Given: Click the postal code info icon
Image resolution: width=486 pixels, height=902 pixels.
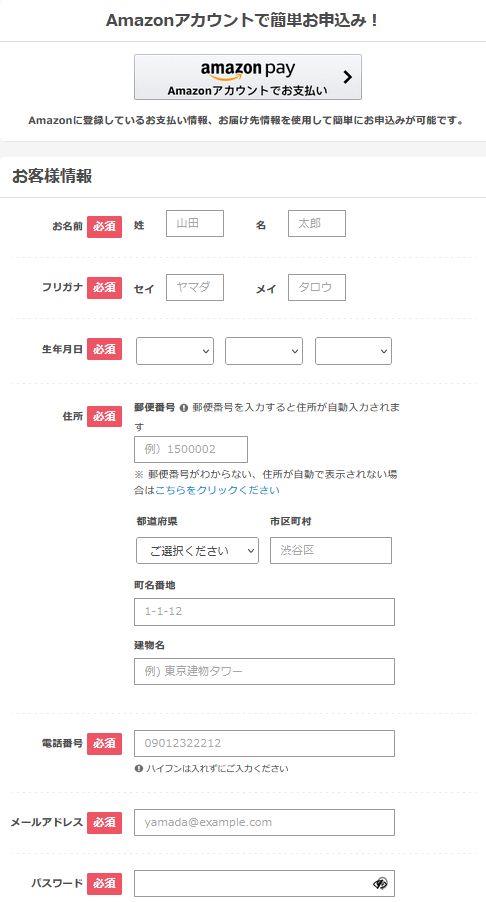Looking at the screenshot, I should [x=184, y=407].
